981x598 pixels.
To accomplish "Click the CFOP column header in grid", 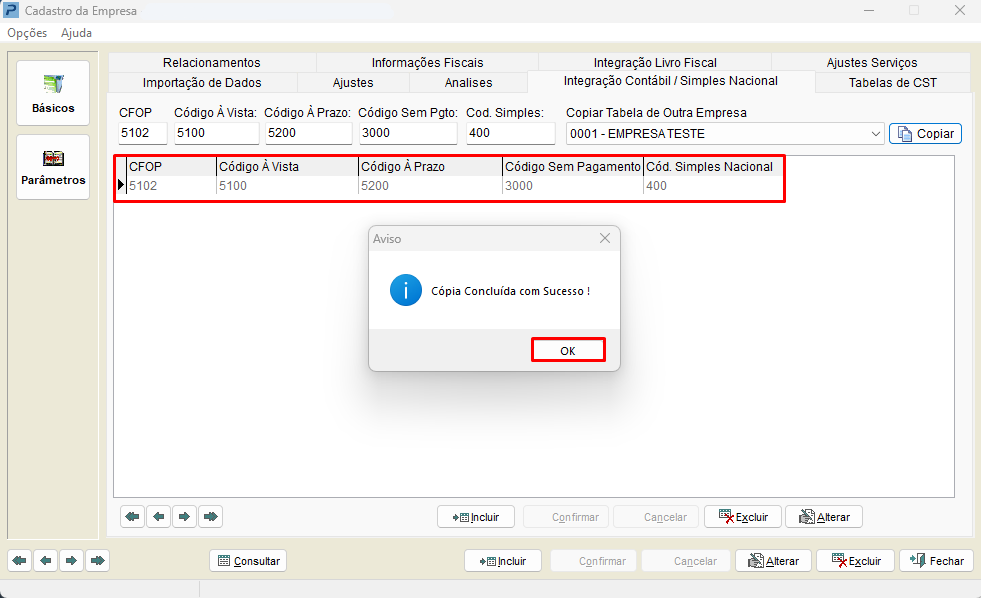I will (x=171, y=166).
